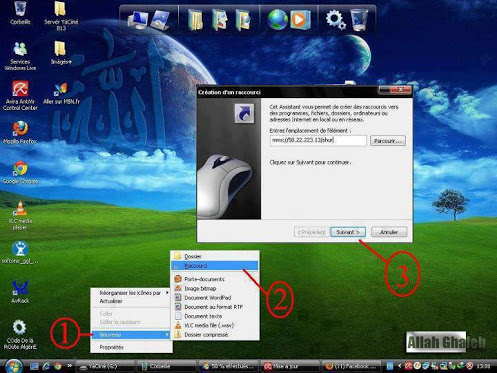This screenshot has height=373, width=497.
Task: Switch to the Corbeille taskbar window
Action: tap(167, 366)
